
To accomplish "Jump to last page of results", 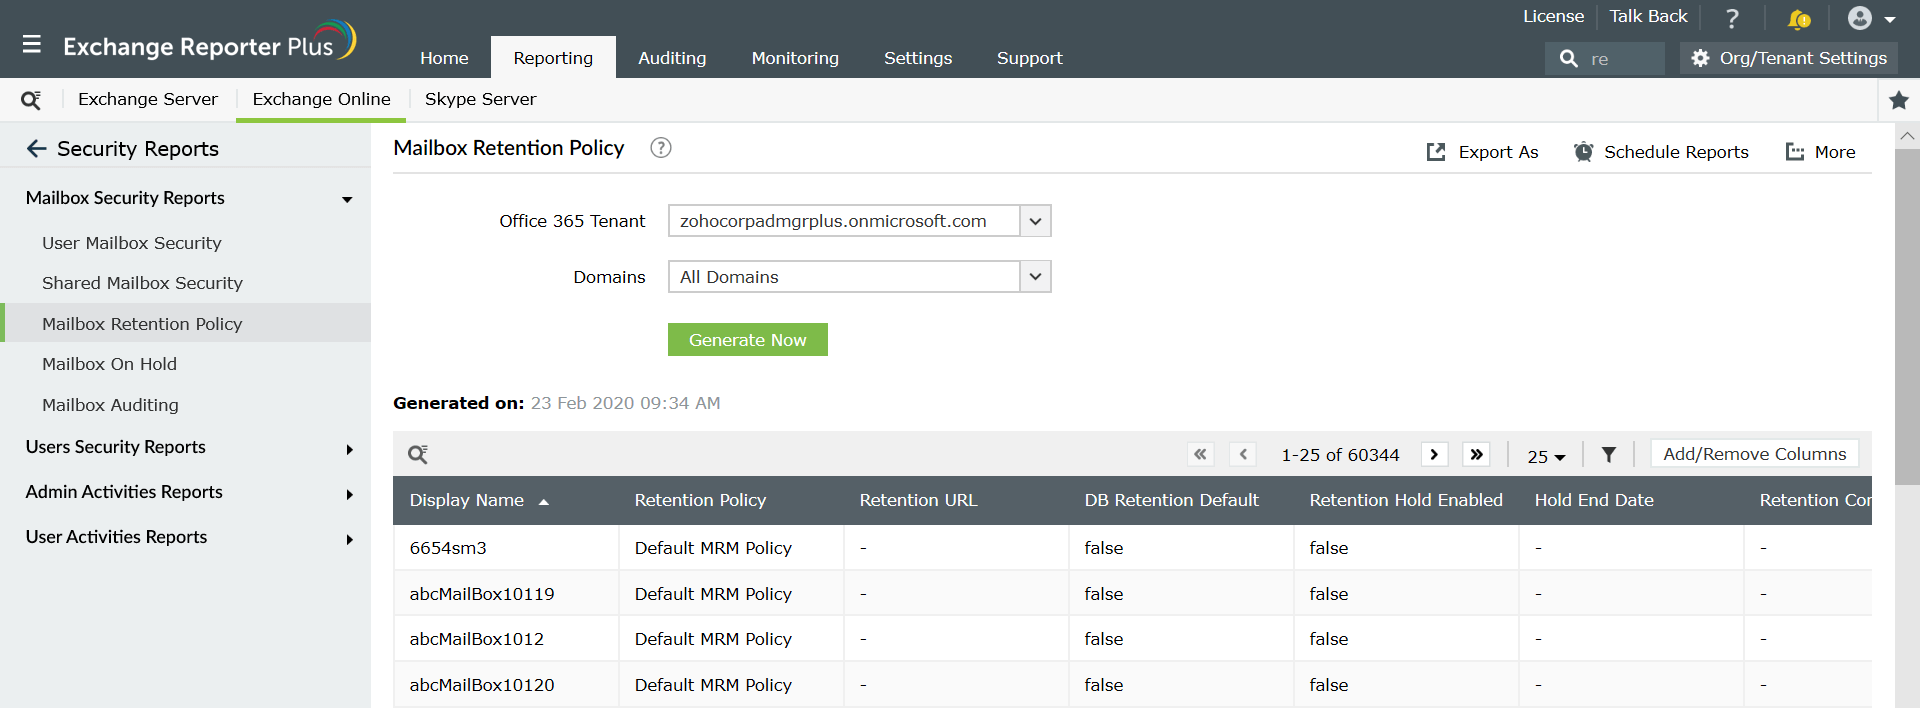I will point(1476,455).
